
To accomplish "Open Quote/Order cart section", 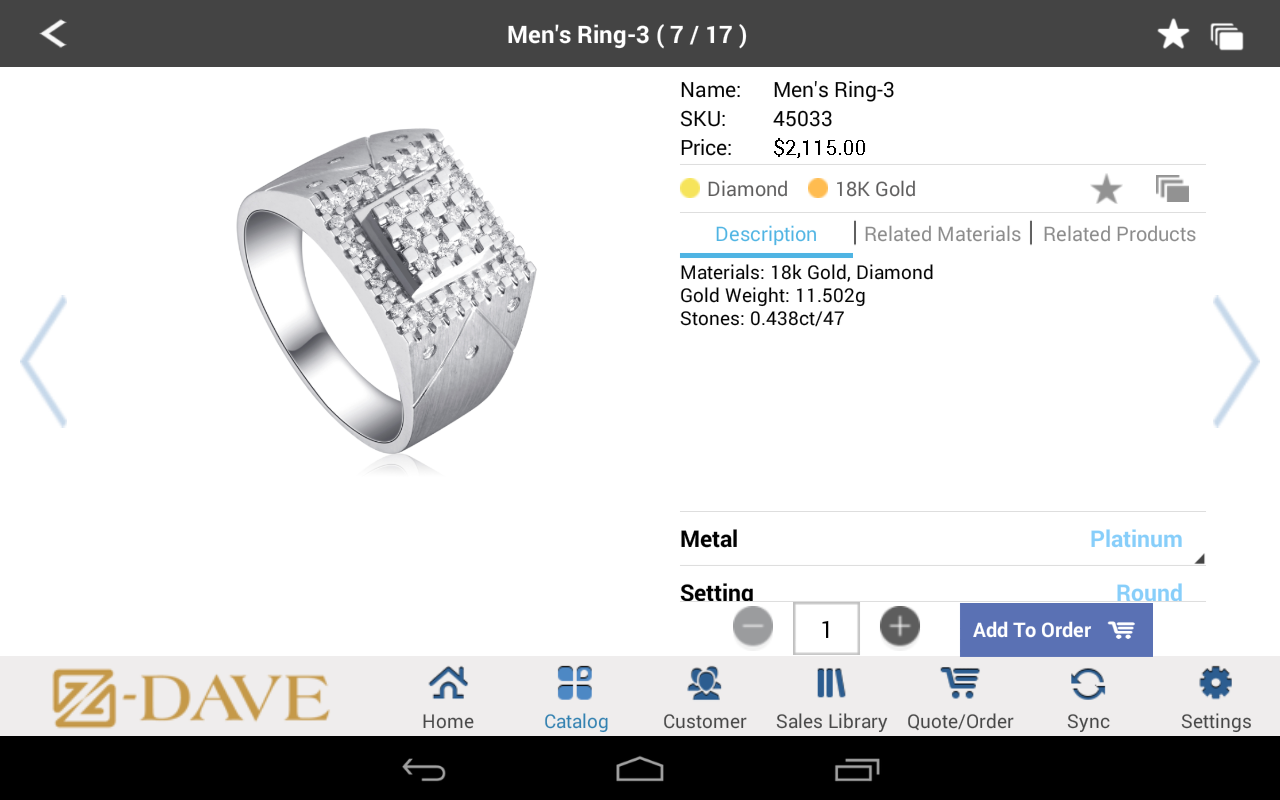I will tap(960, 698).
